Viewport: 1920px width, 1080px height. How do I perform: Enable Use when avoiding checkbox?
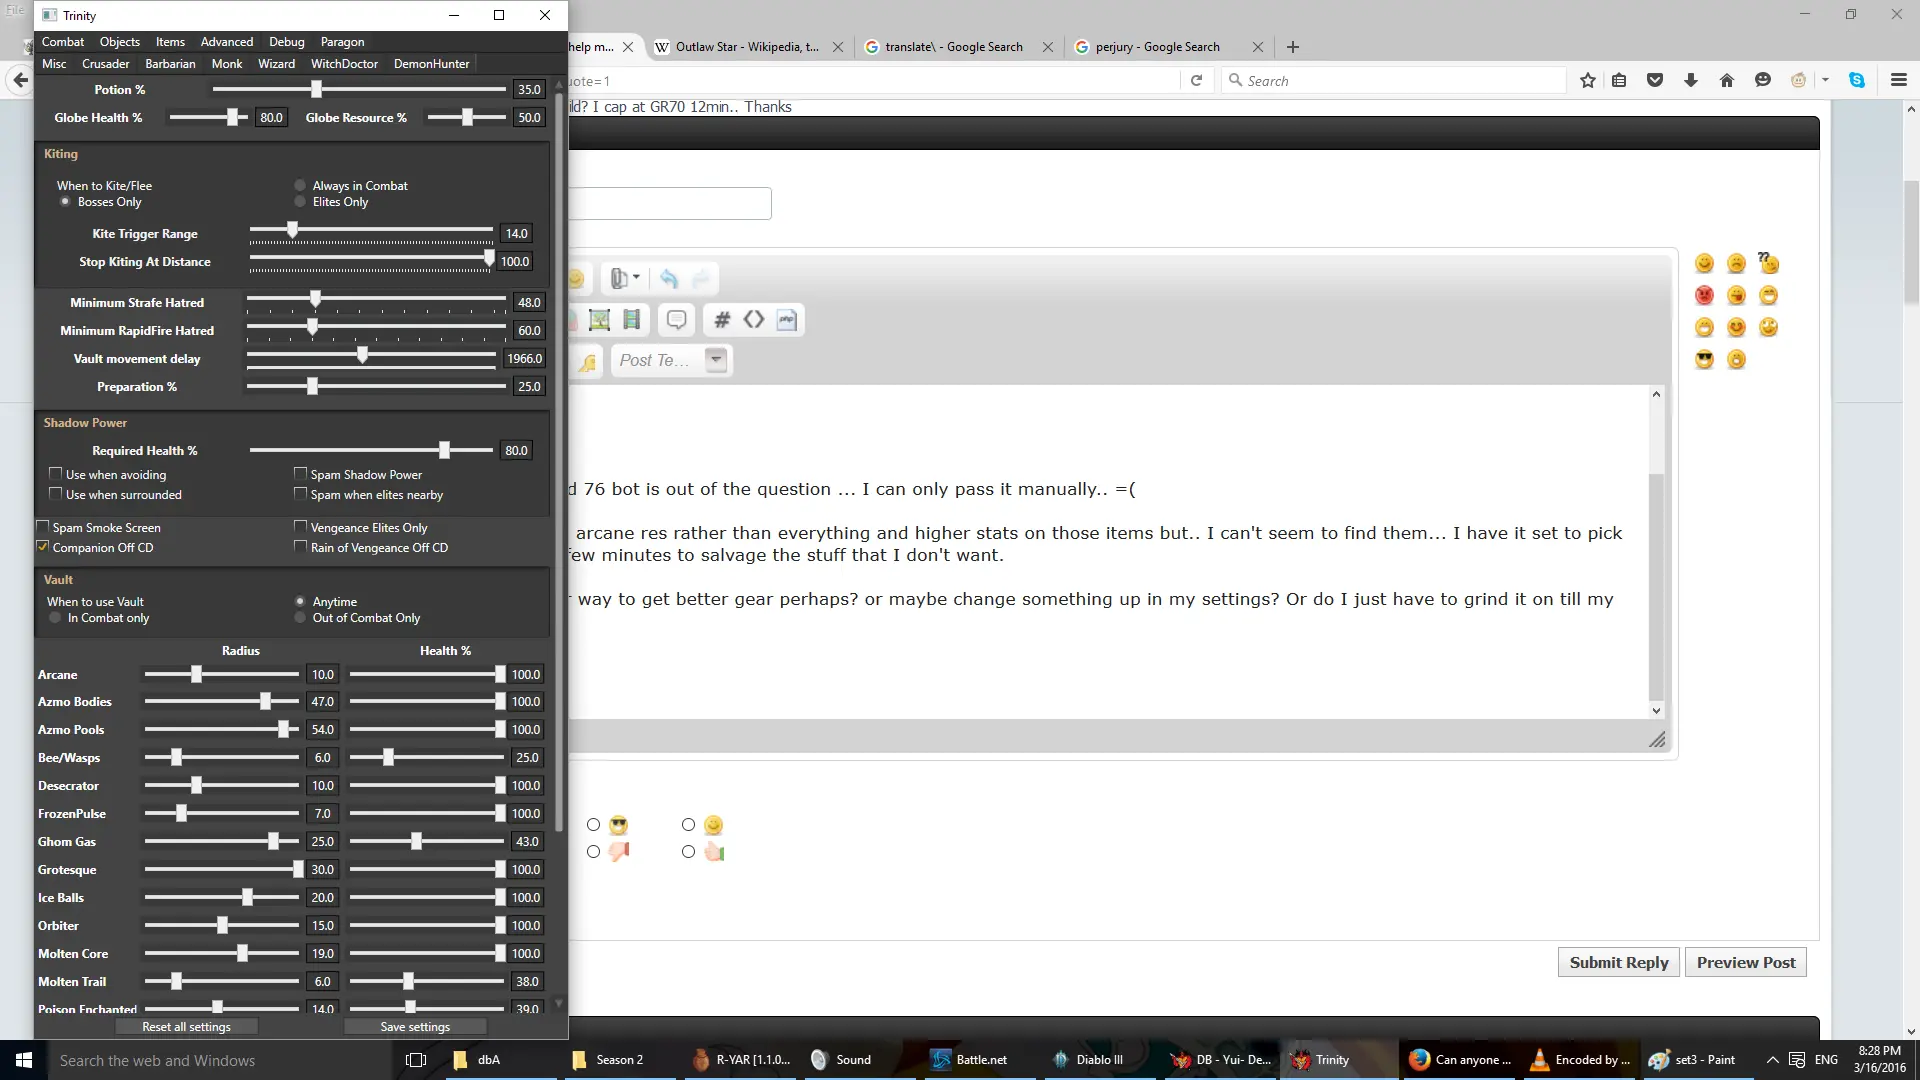[x=56, y=474]
